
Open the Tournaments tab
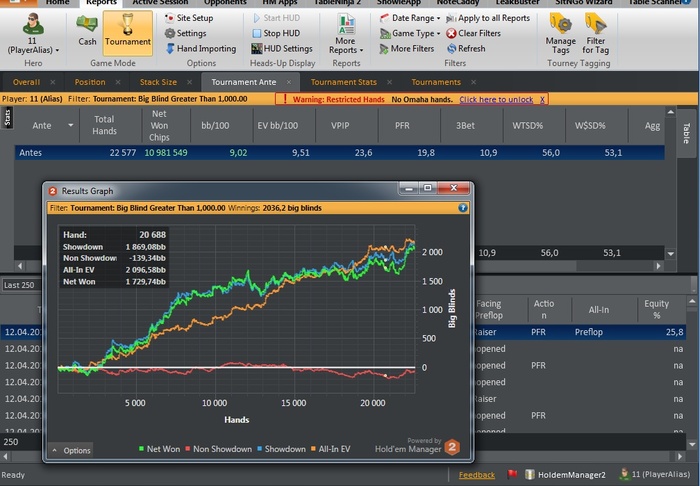coord(436,82)
